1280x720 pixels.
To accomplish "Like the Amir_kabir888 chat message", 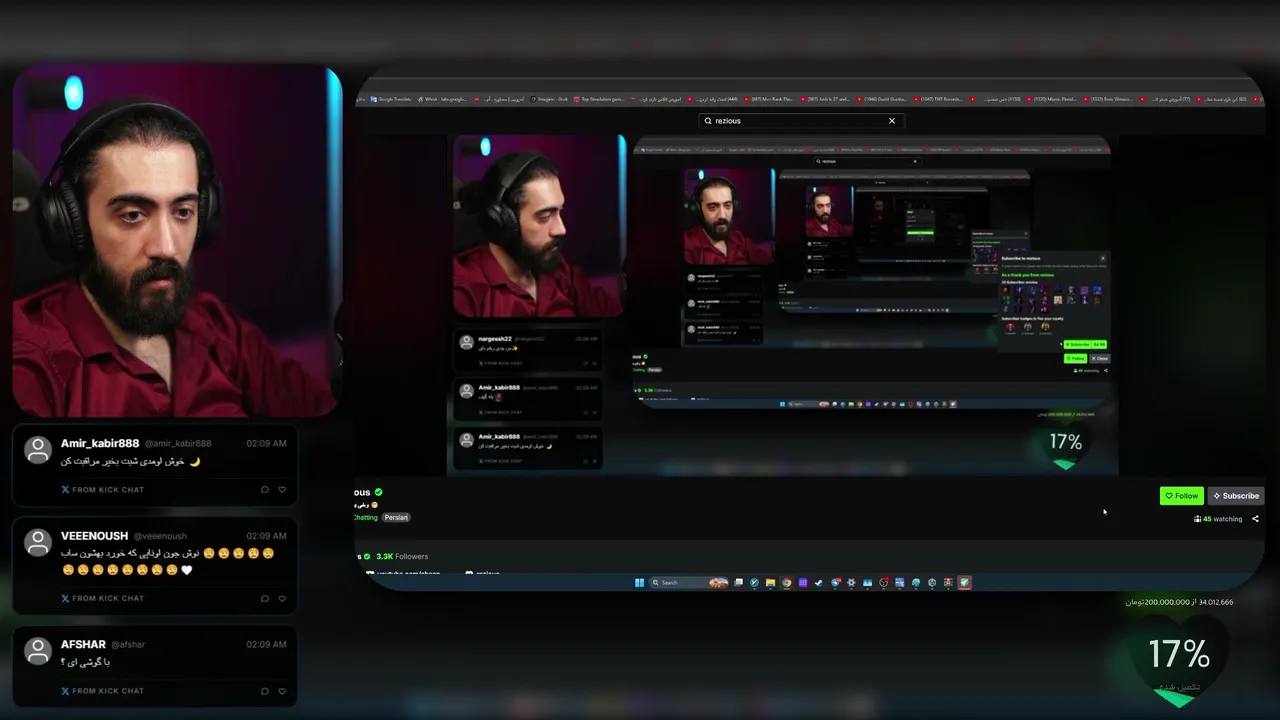I will point(282,490).
